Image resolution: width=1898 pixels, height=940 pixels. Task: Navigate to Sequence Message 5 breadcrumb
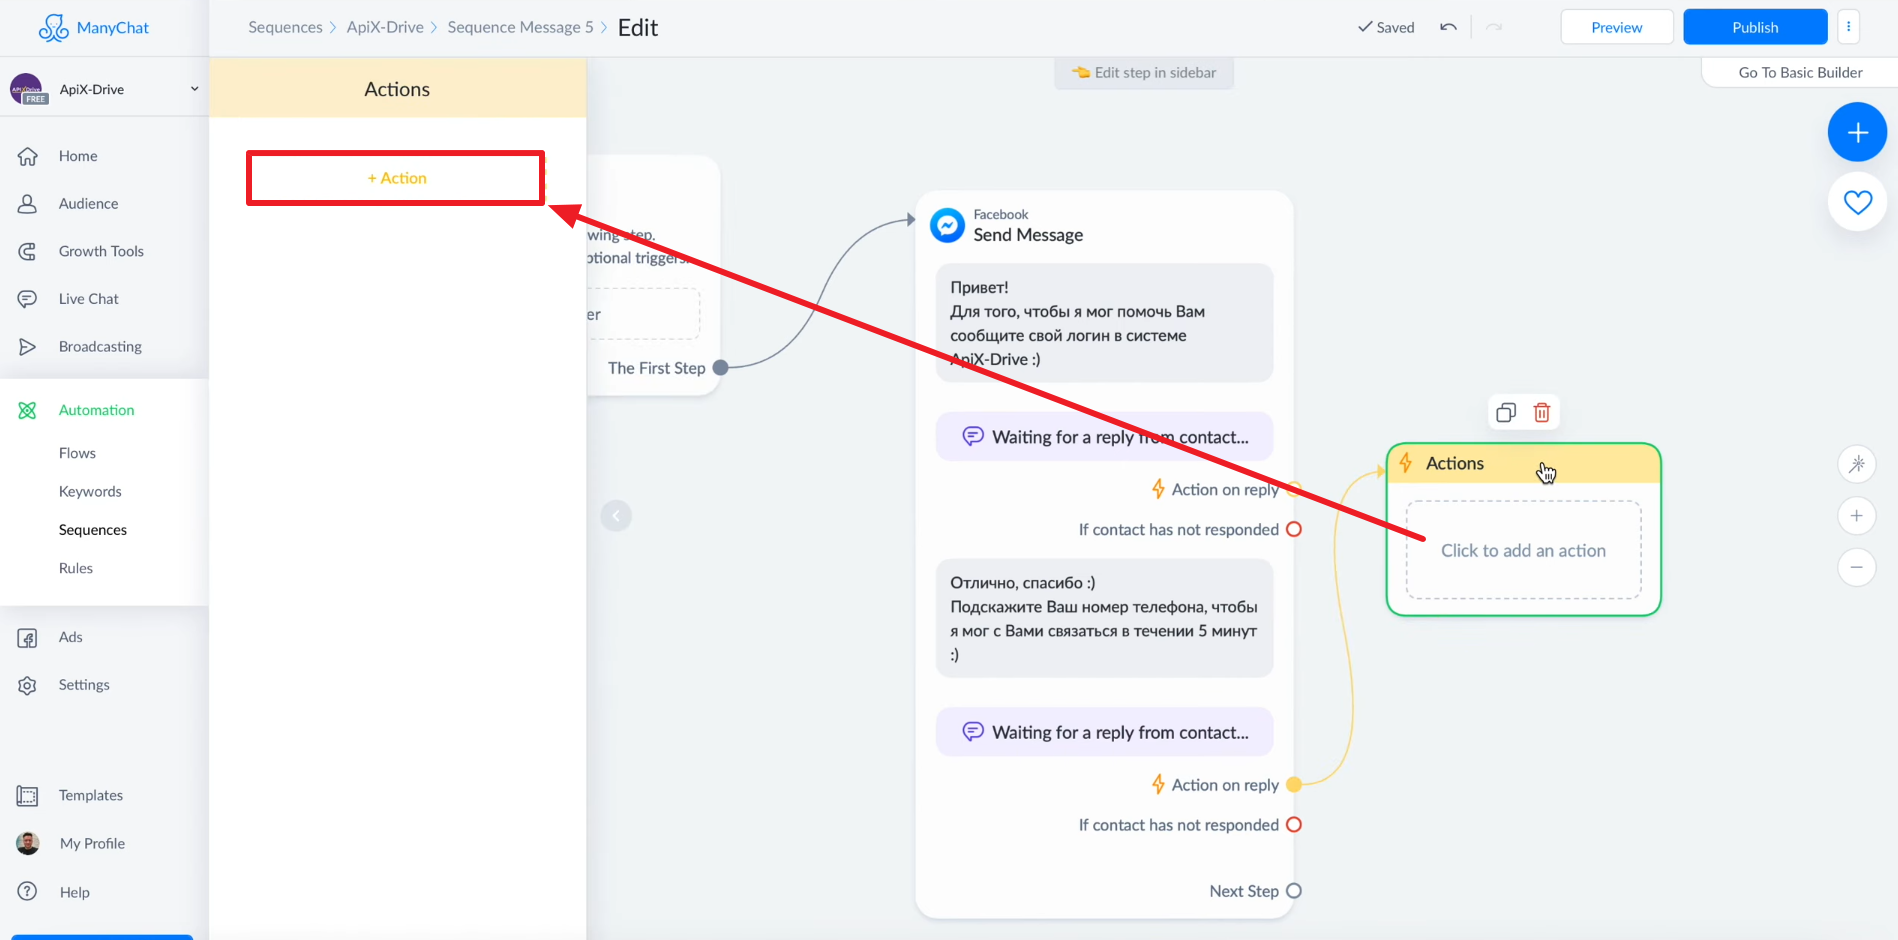tap(520, 27)
